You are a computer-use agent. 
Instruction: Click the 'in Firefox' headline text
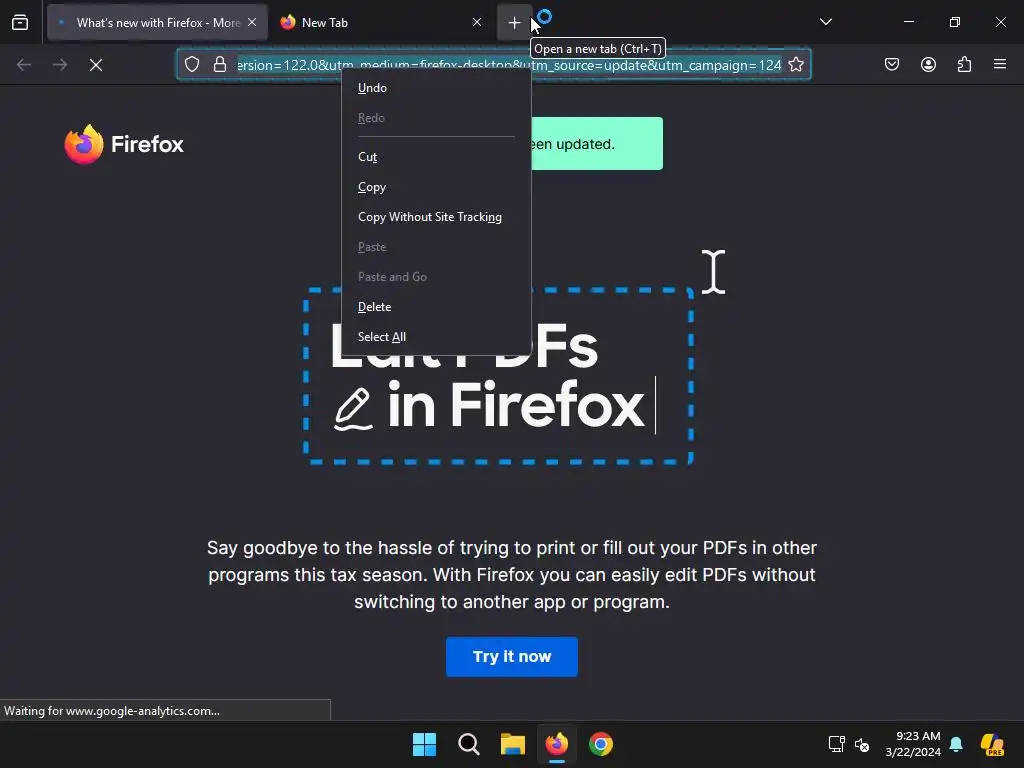click(516, 406)
